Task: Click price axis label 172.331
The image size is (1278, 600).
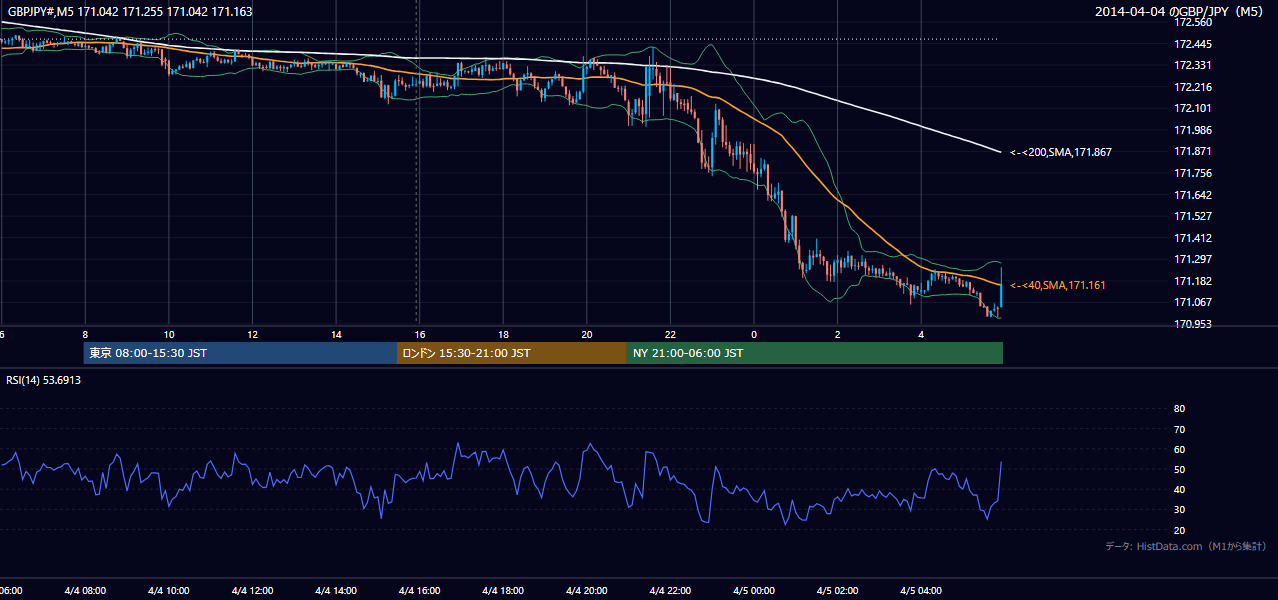Action: click(x=1192, y=65)
